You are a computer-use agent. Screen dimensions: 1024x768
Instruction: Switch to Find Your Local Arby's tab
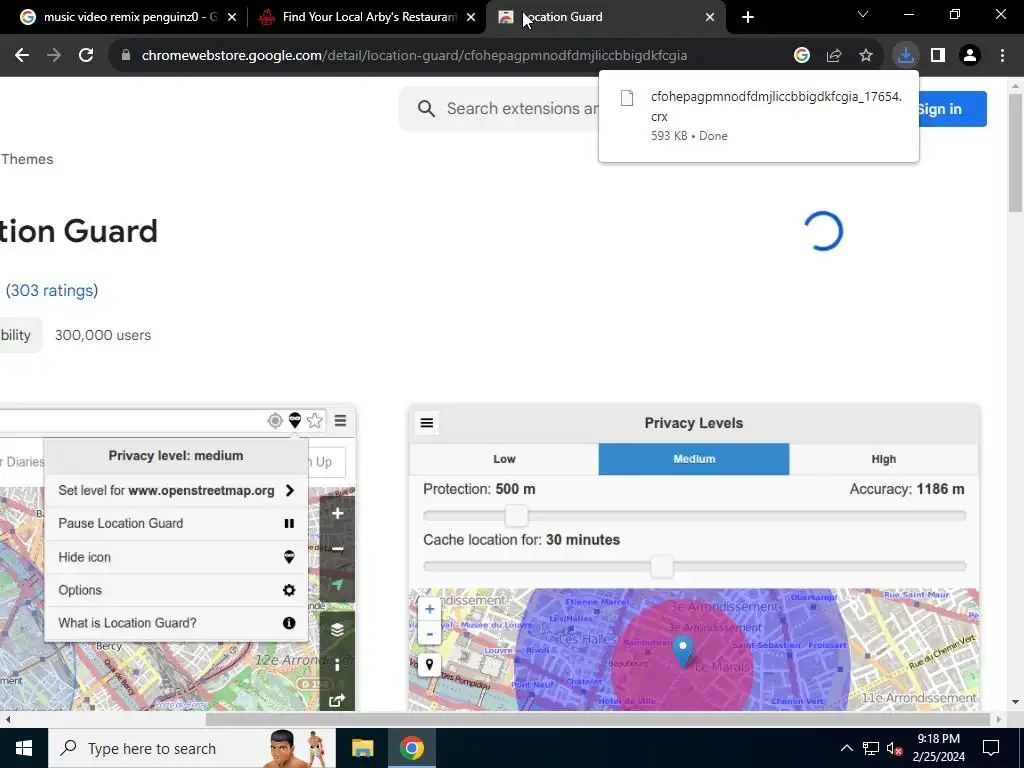(x=367, y=17)
